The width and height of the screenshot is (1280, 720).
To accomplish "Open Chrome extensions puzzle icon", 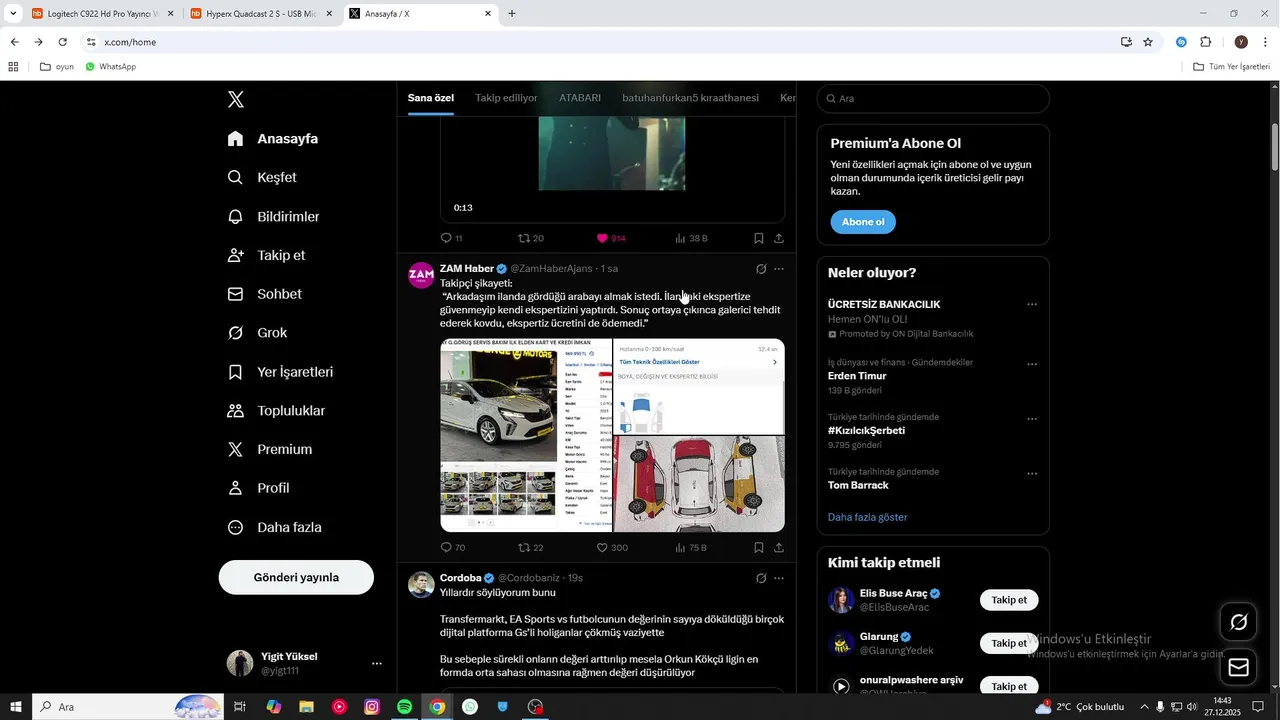I will tap(1206, 42).
